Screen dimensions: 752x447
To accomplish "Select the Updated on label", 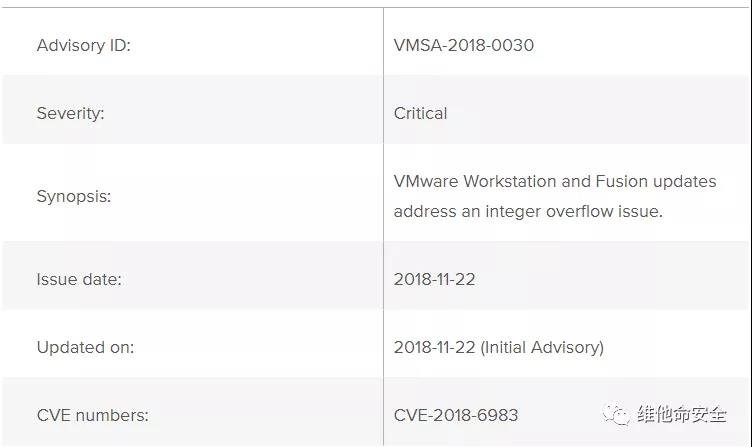I will point(85,347).
